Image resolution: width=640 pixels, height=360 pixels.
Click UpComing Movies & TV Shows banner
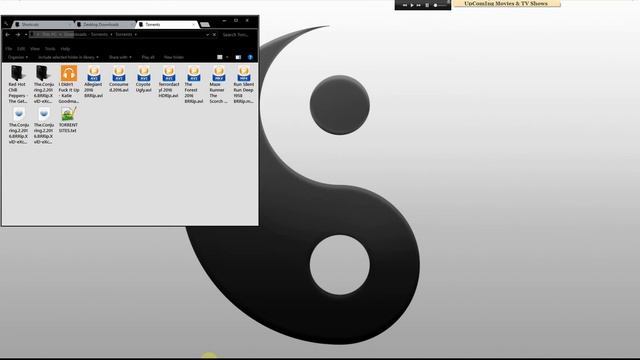coord(507,3)
